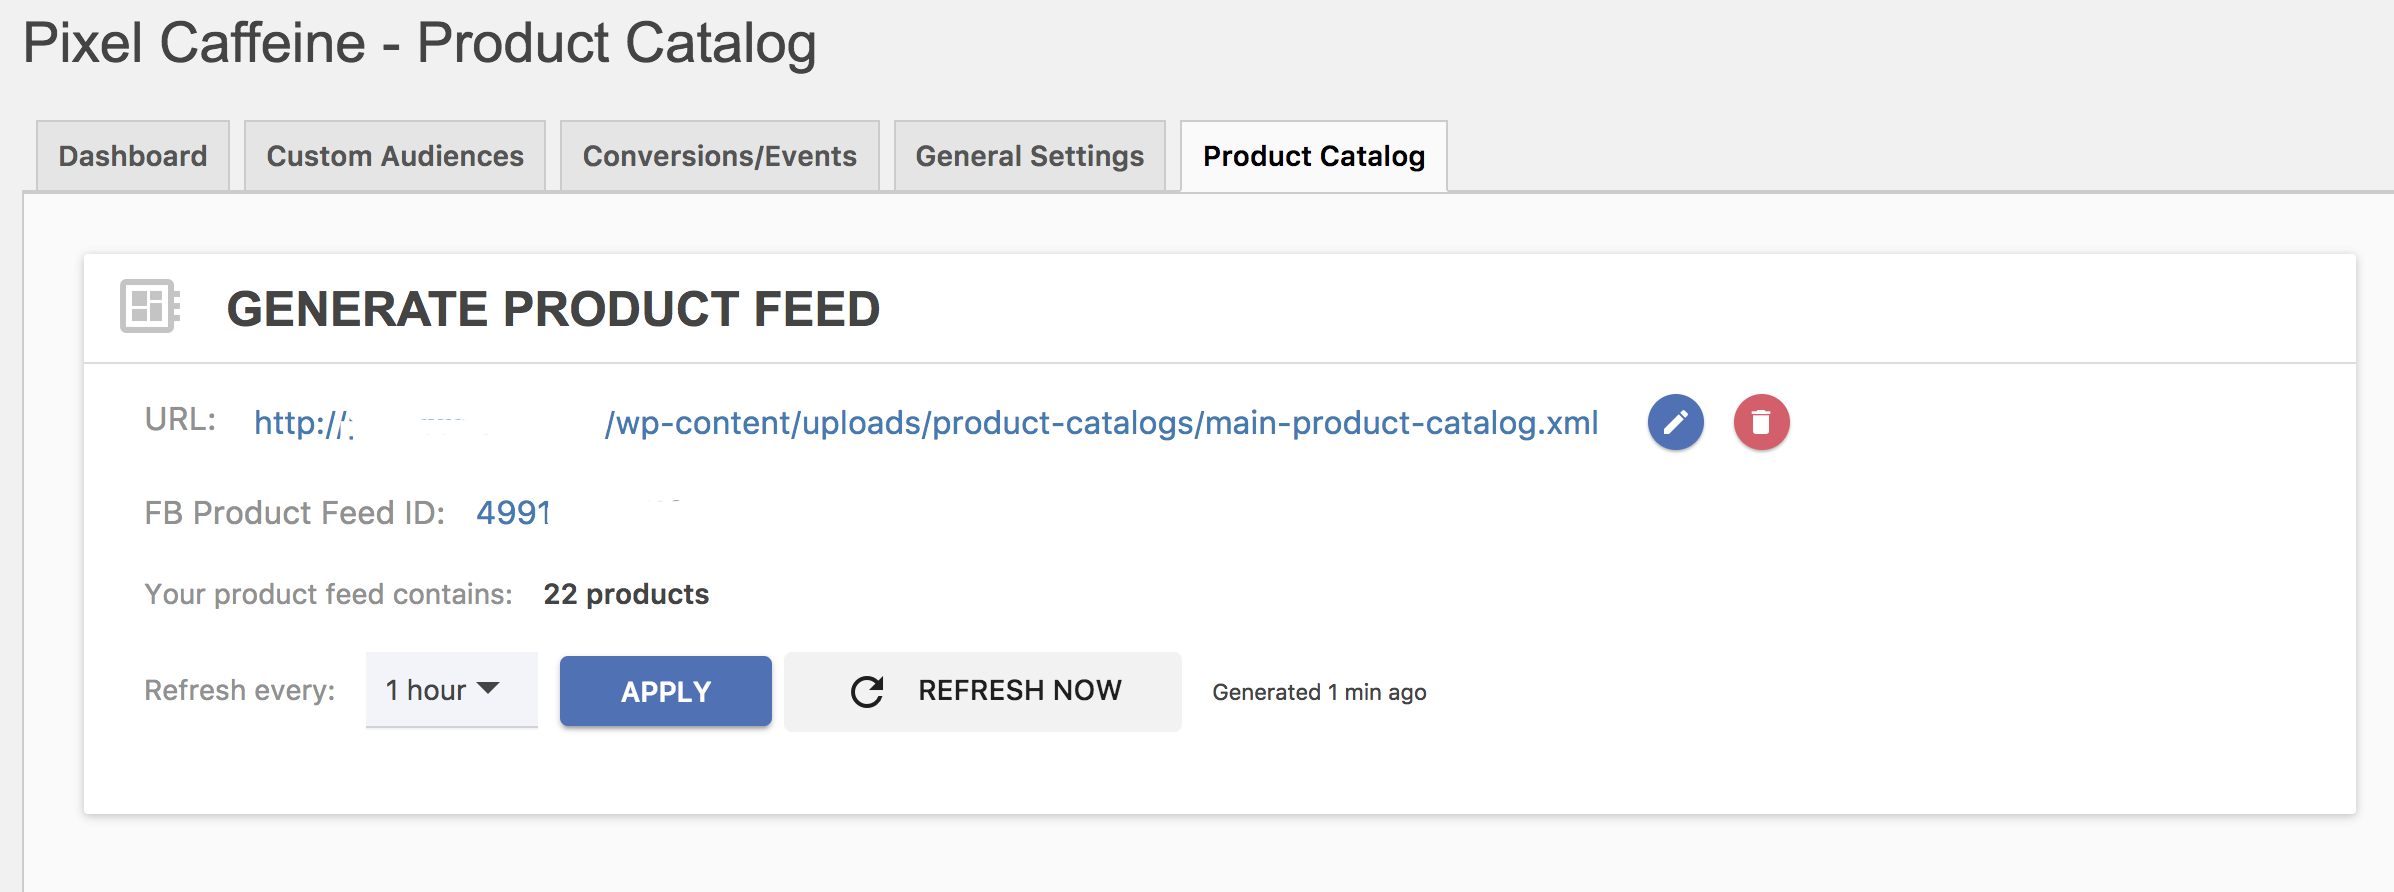2394x892 pixels.
Task: Click the GENERATE PRODUCT FEED heading
Action: (553, 309)
